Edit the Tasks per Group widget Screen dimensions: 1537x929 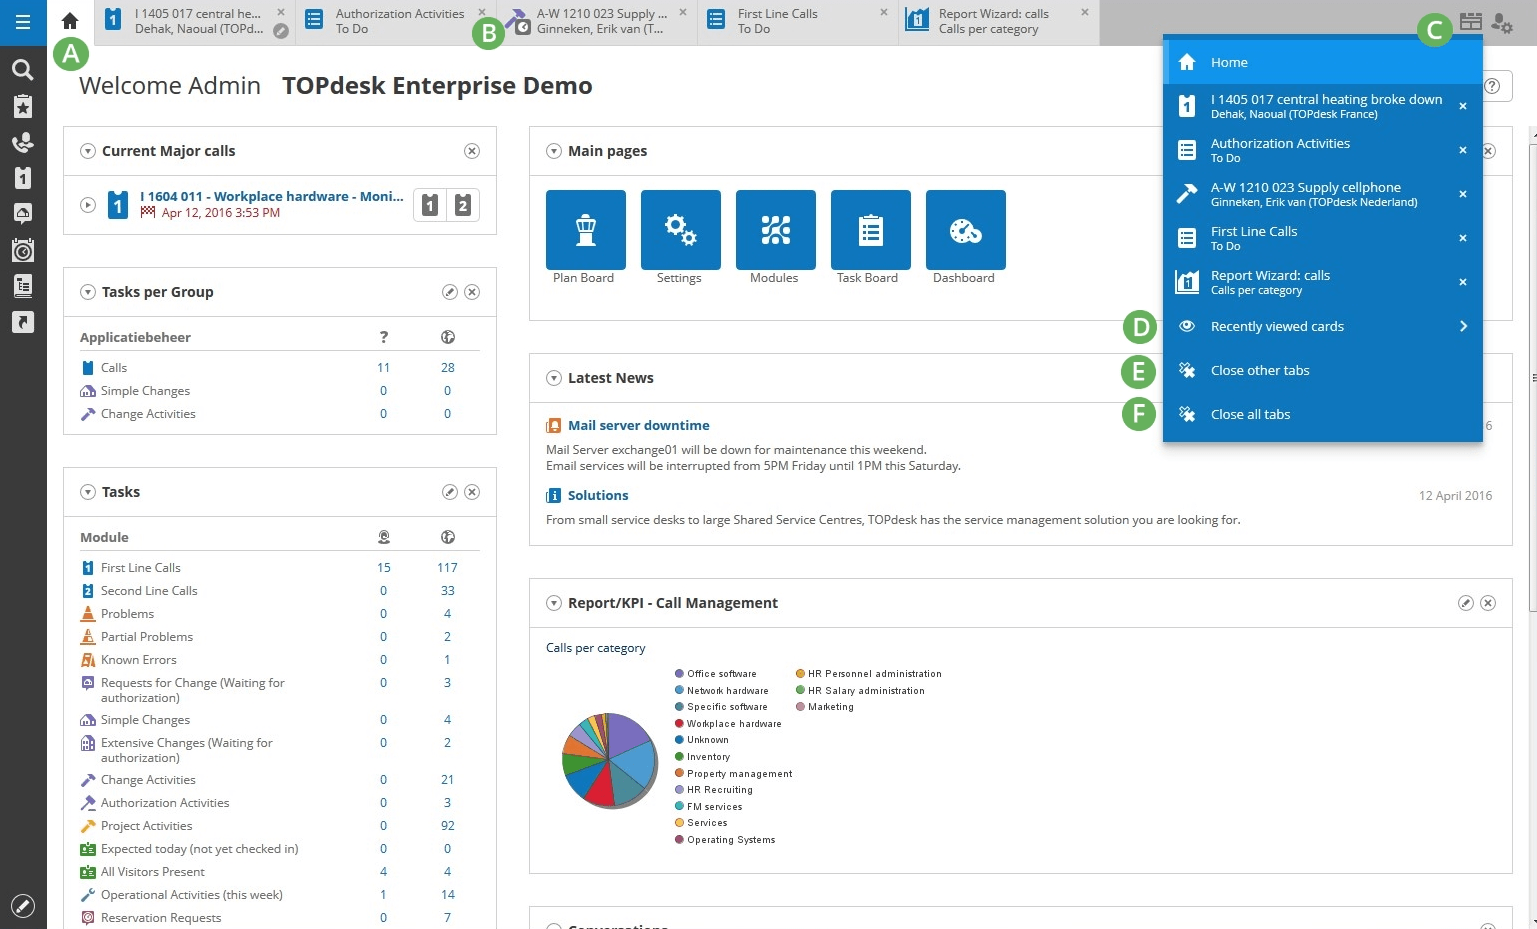[x=450, y=292]
